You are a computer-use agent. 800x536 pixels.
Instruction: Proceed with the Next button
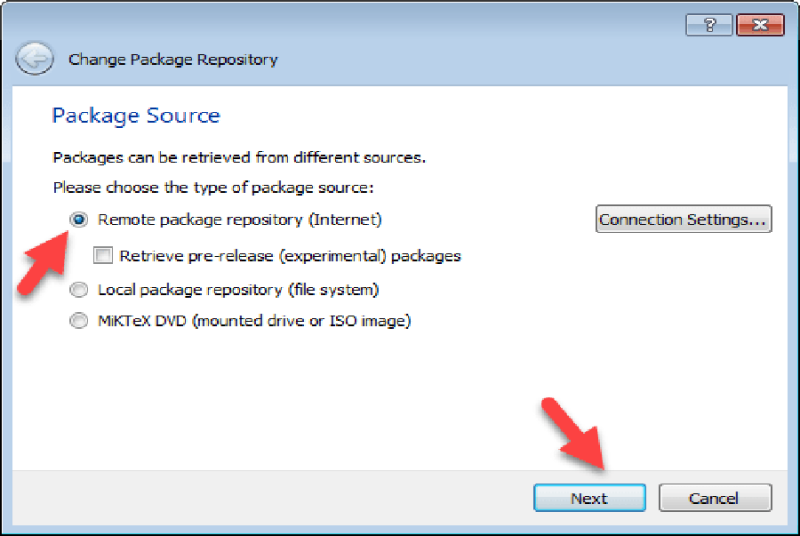pyautogui.click(x=589, y=498)
